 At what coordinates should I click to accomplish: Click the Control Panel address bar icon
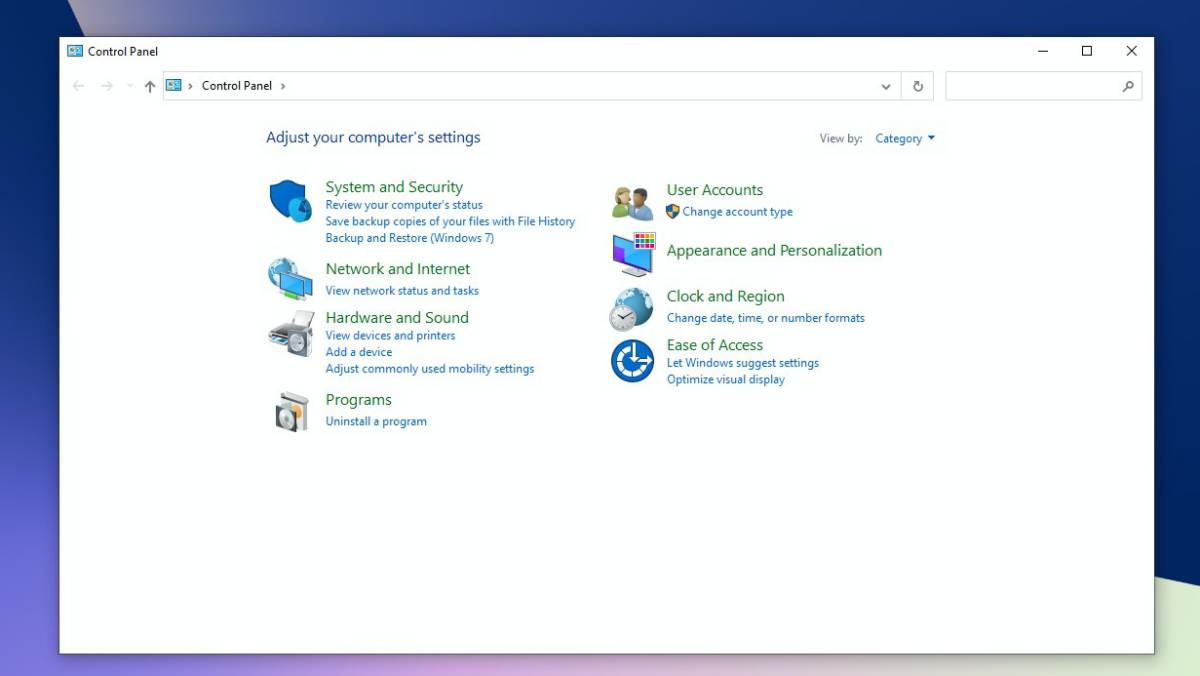coord(174,85)
